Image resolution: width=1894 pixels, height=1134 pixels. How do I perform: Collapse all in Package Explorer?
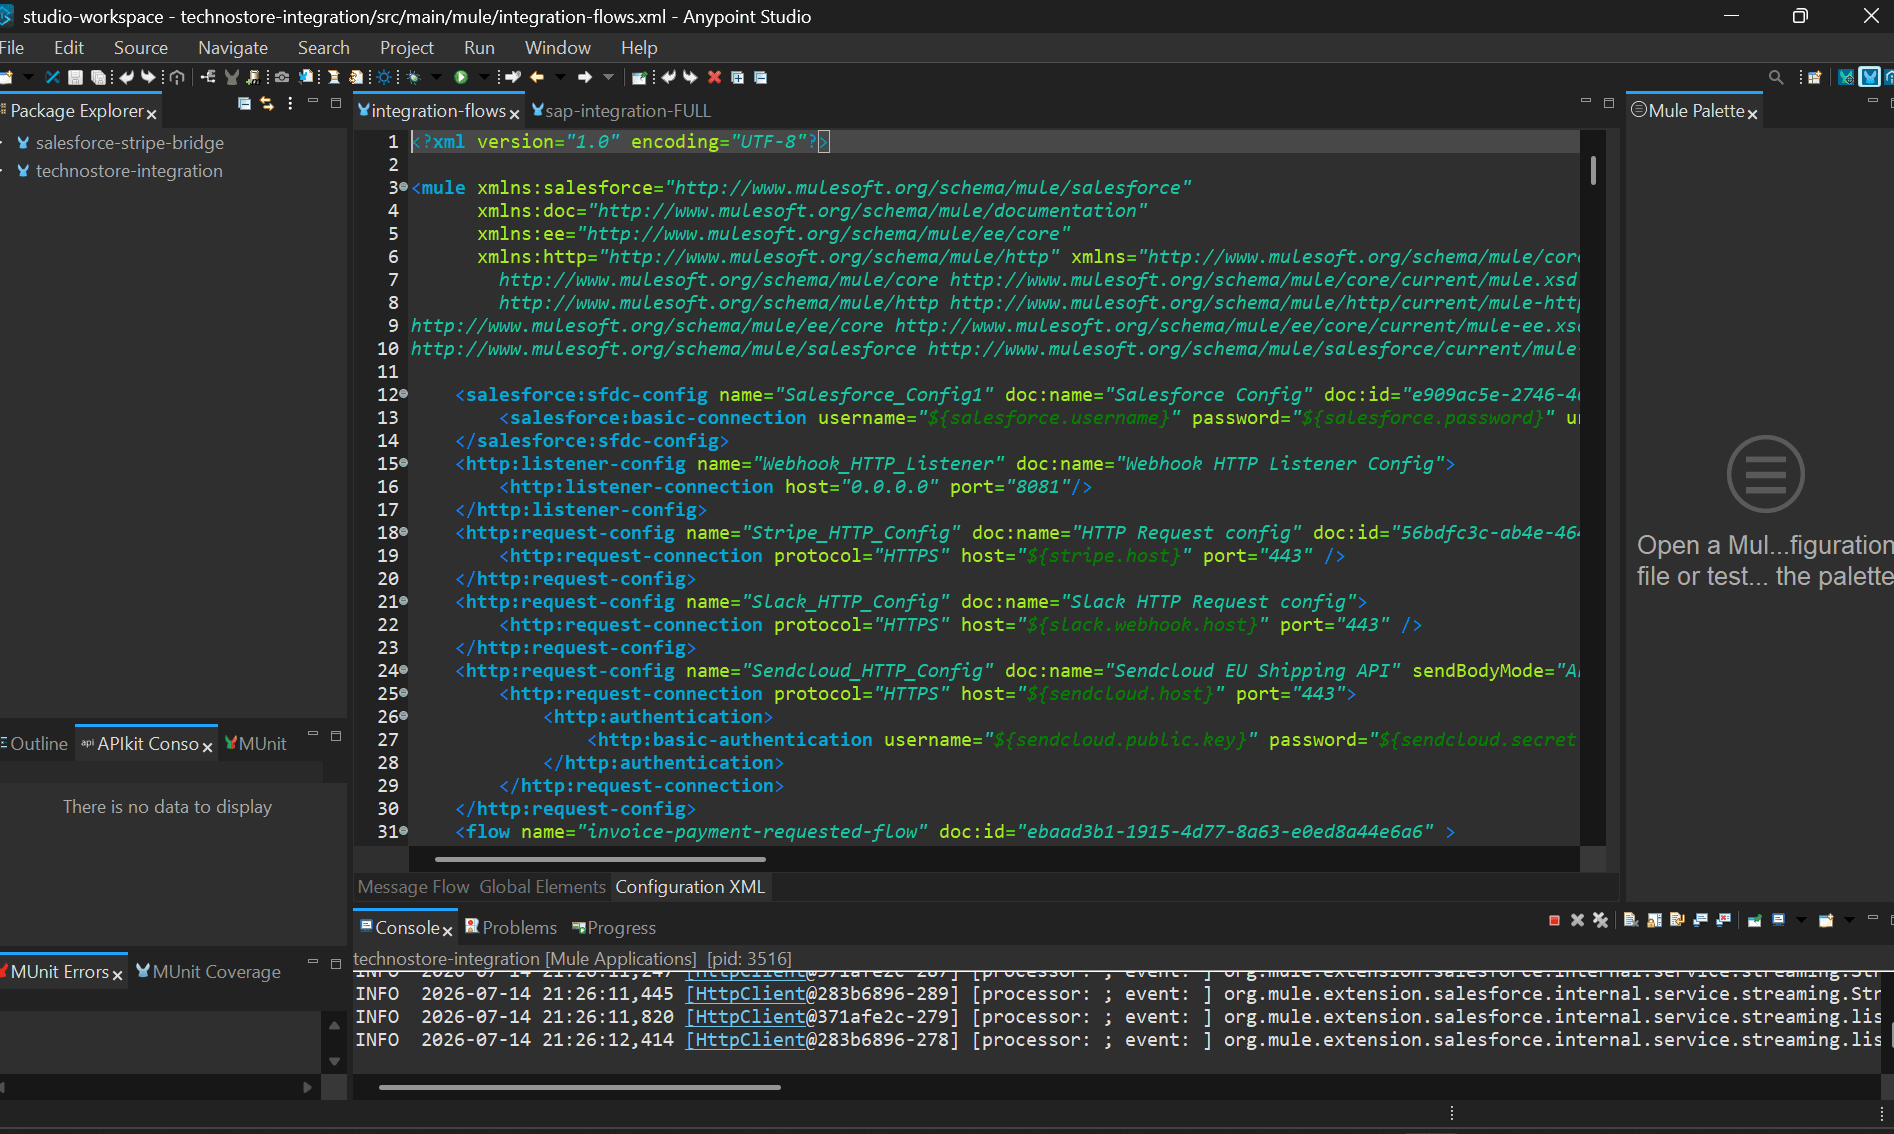pos(244,103)
